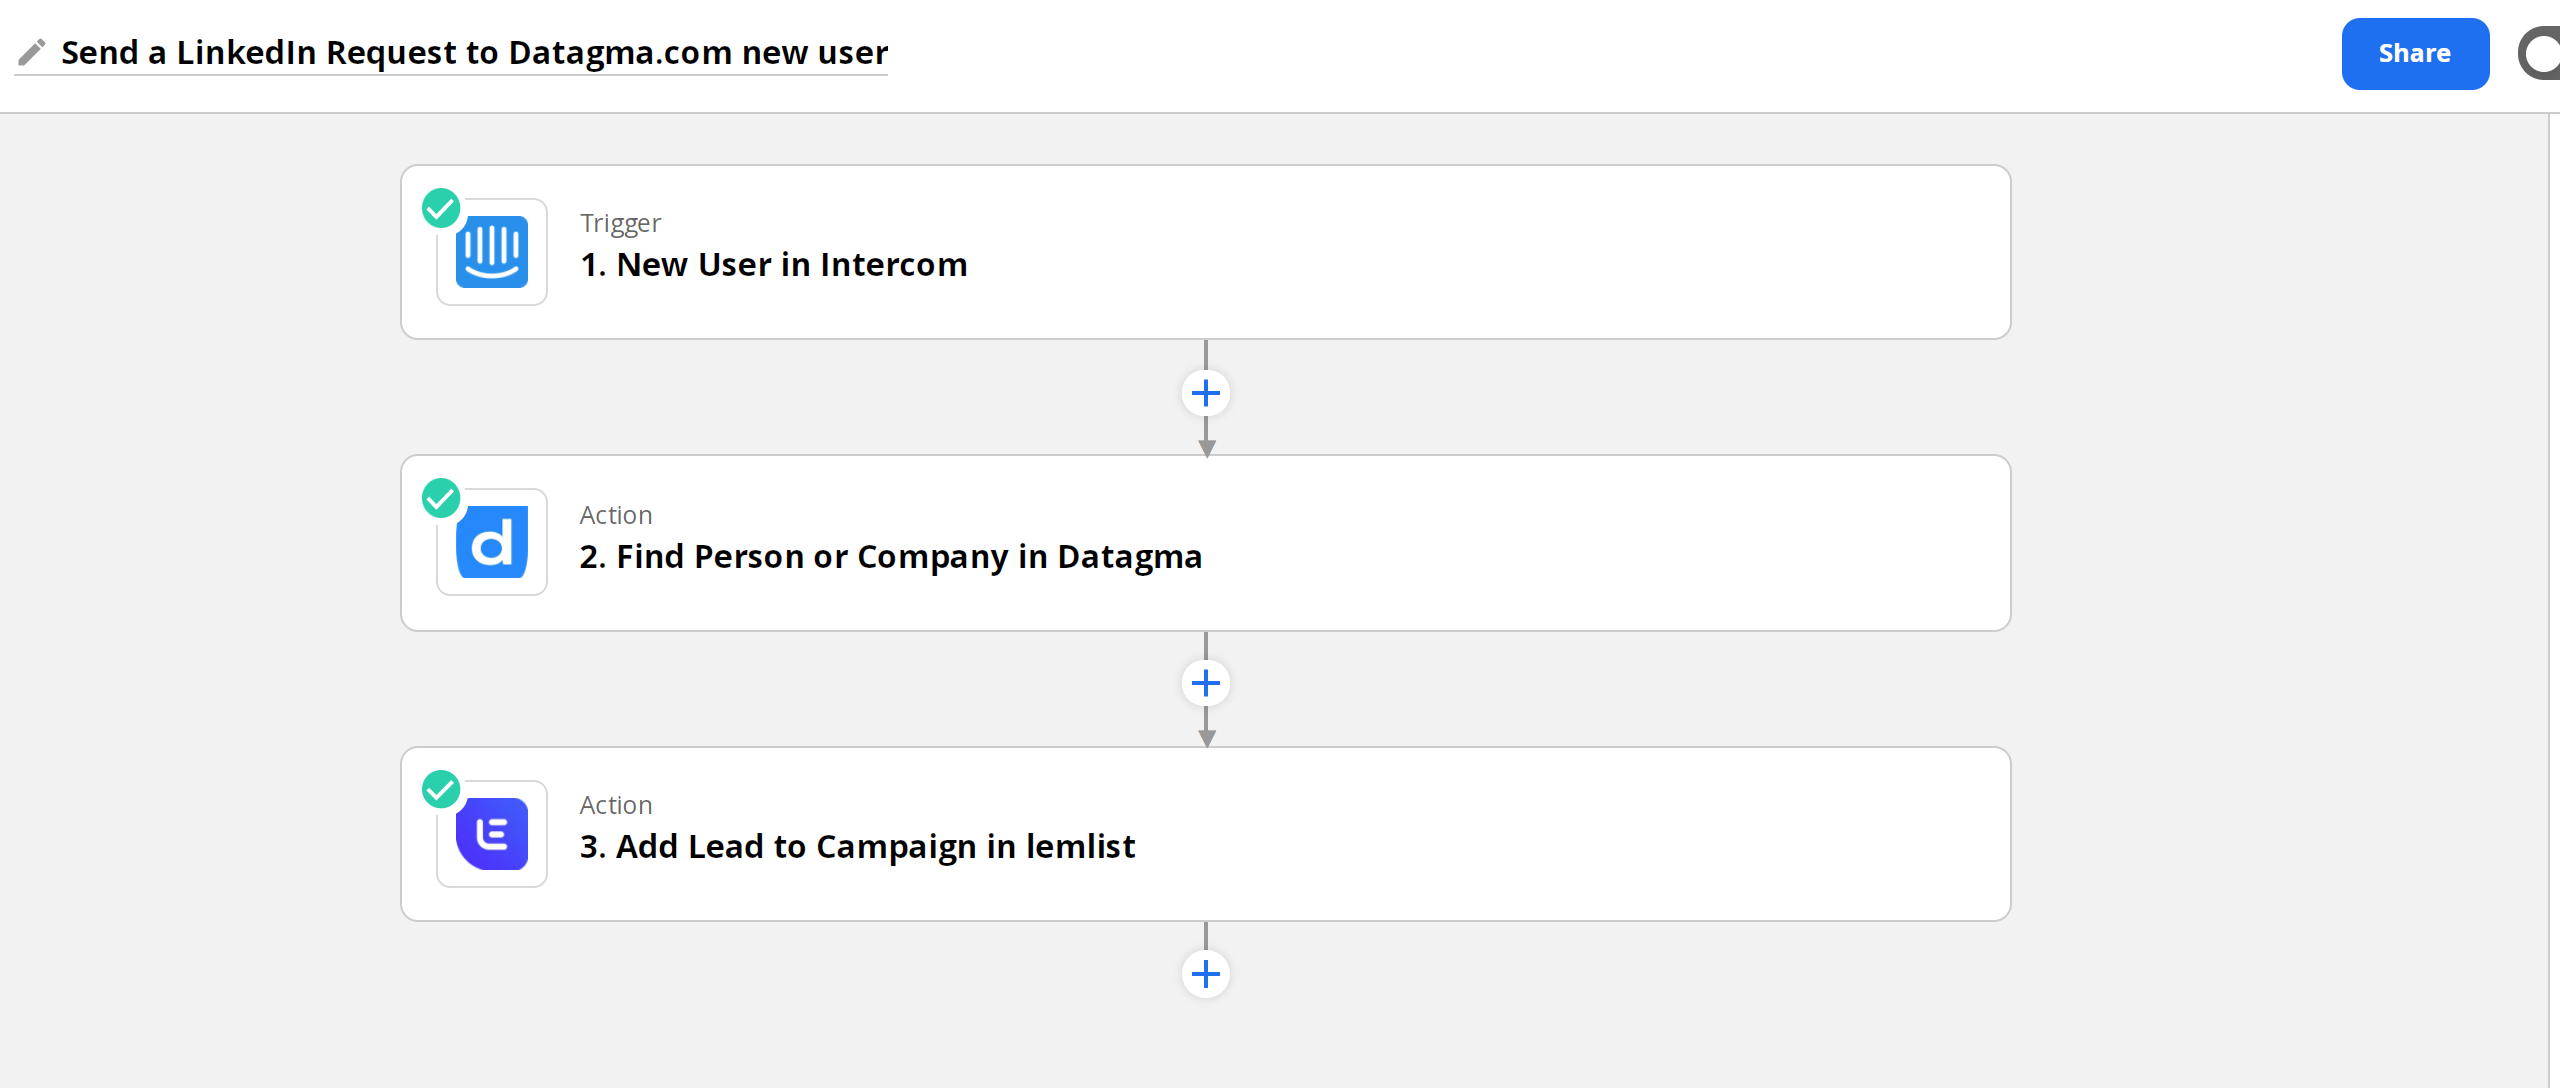Add a new step after lemlist action
This screenshot has width=2560, height=1088.
tap(1206, 974)
